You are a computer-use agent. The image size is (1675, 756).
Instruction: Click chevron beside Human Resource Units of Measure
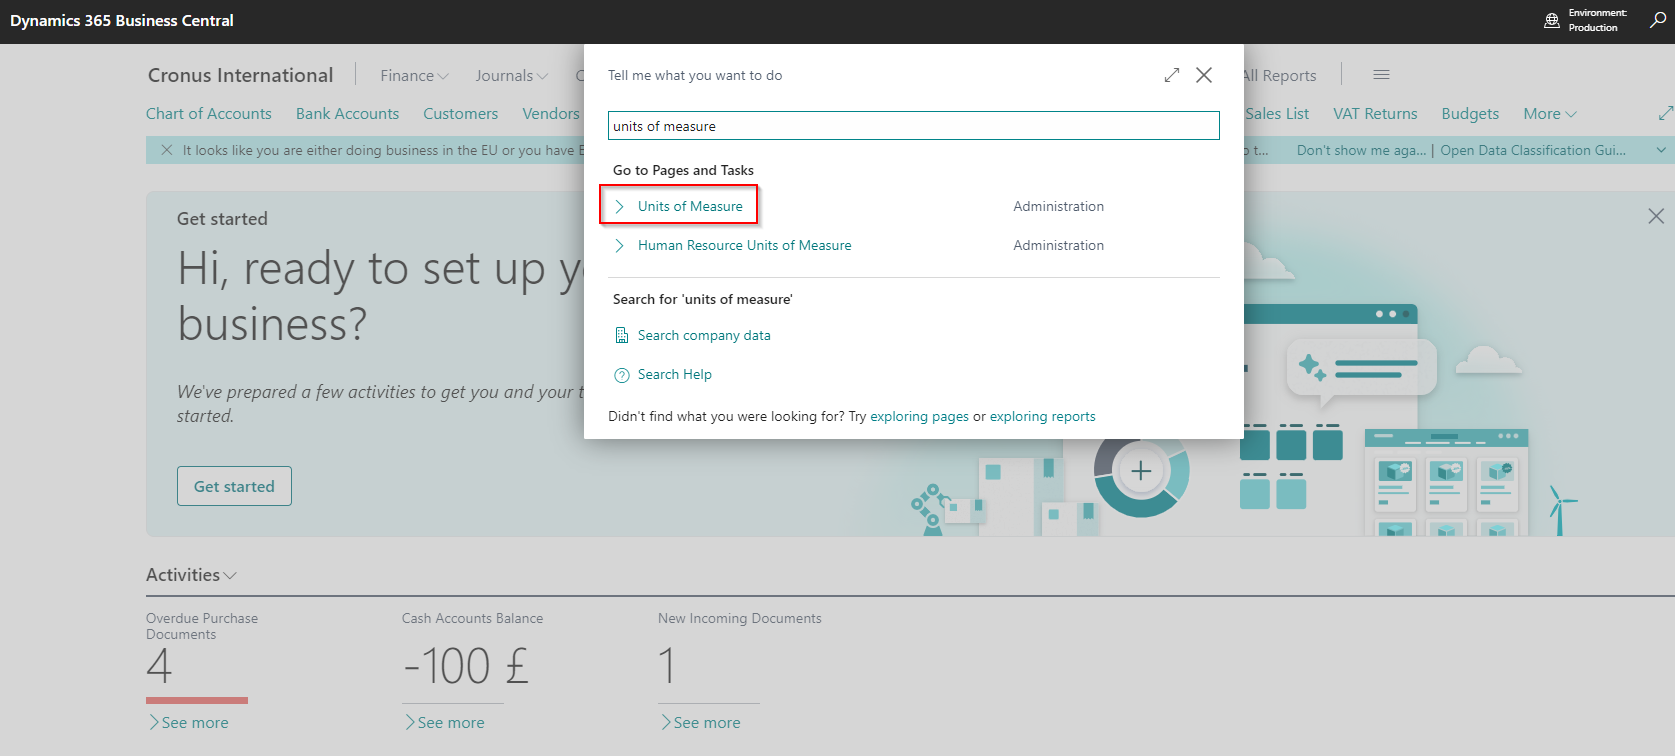pyautogui.click(x=620, y=245)
